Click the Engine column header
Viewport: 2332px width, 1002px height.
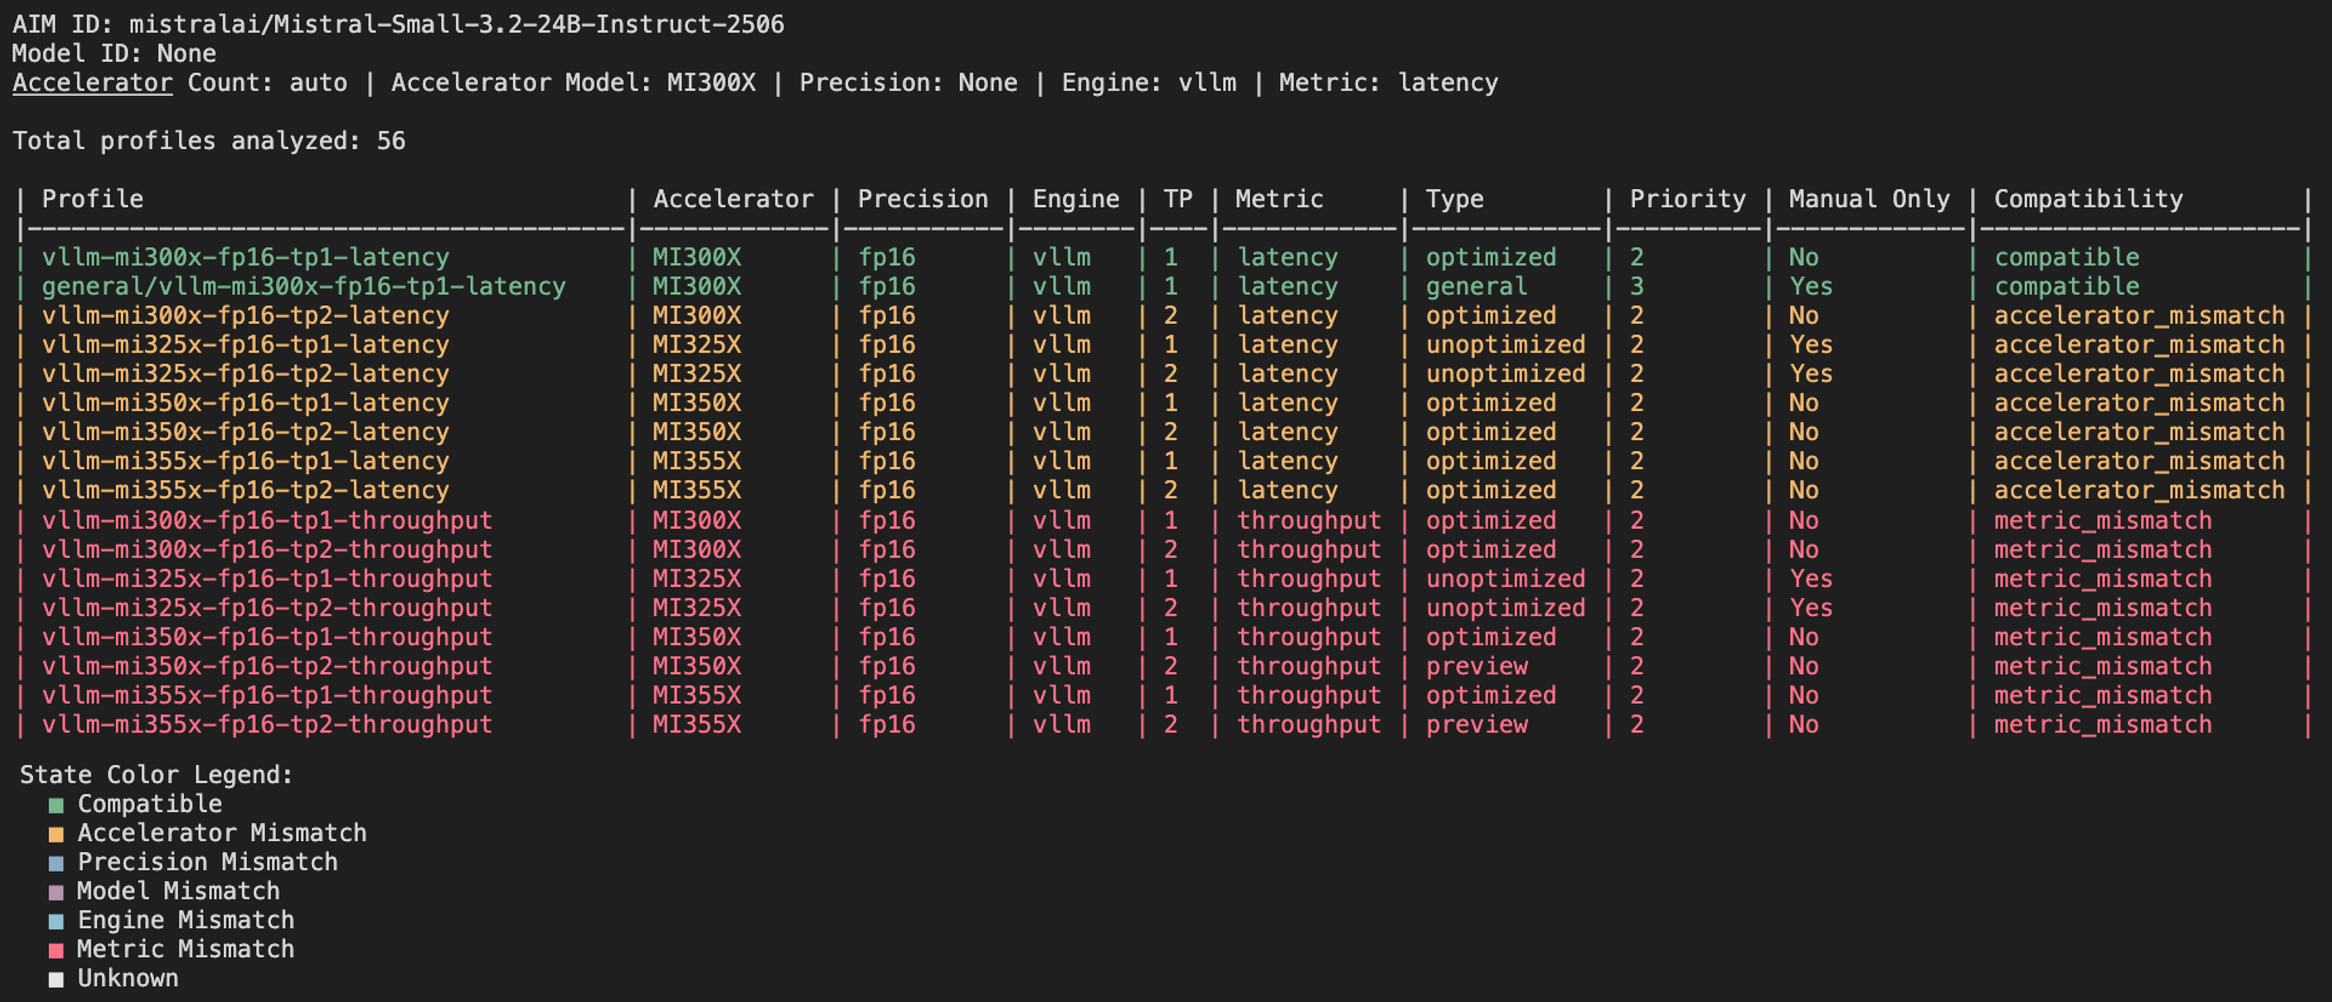click(1076, 199)
